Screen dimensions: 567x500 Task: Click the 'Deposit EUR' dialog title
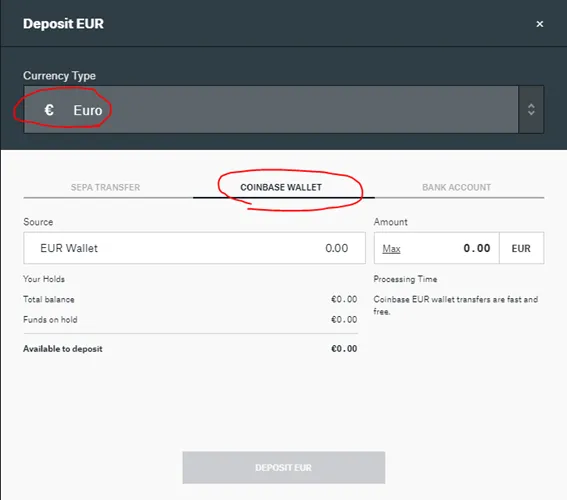pos(63,24)
